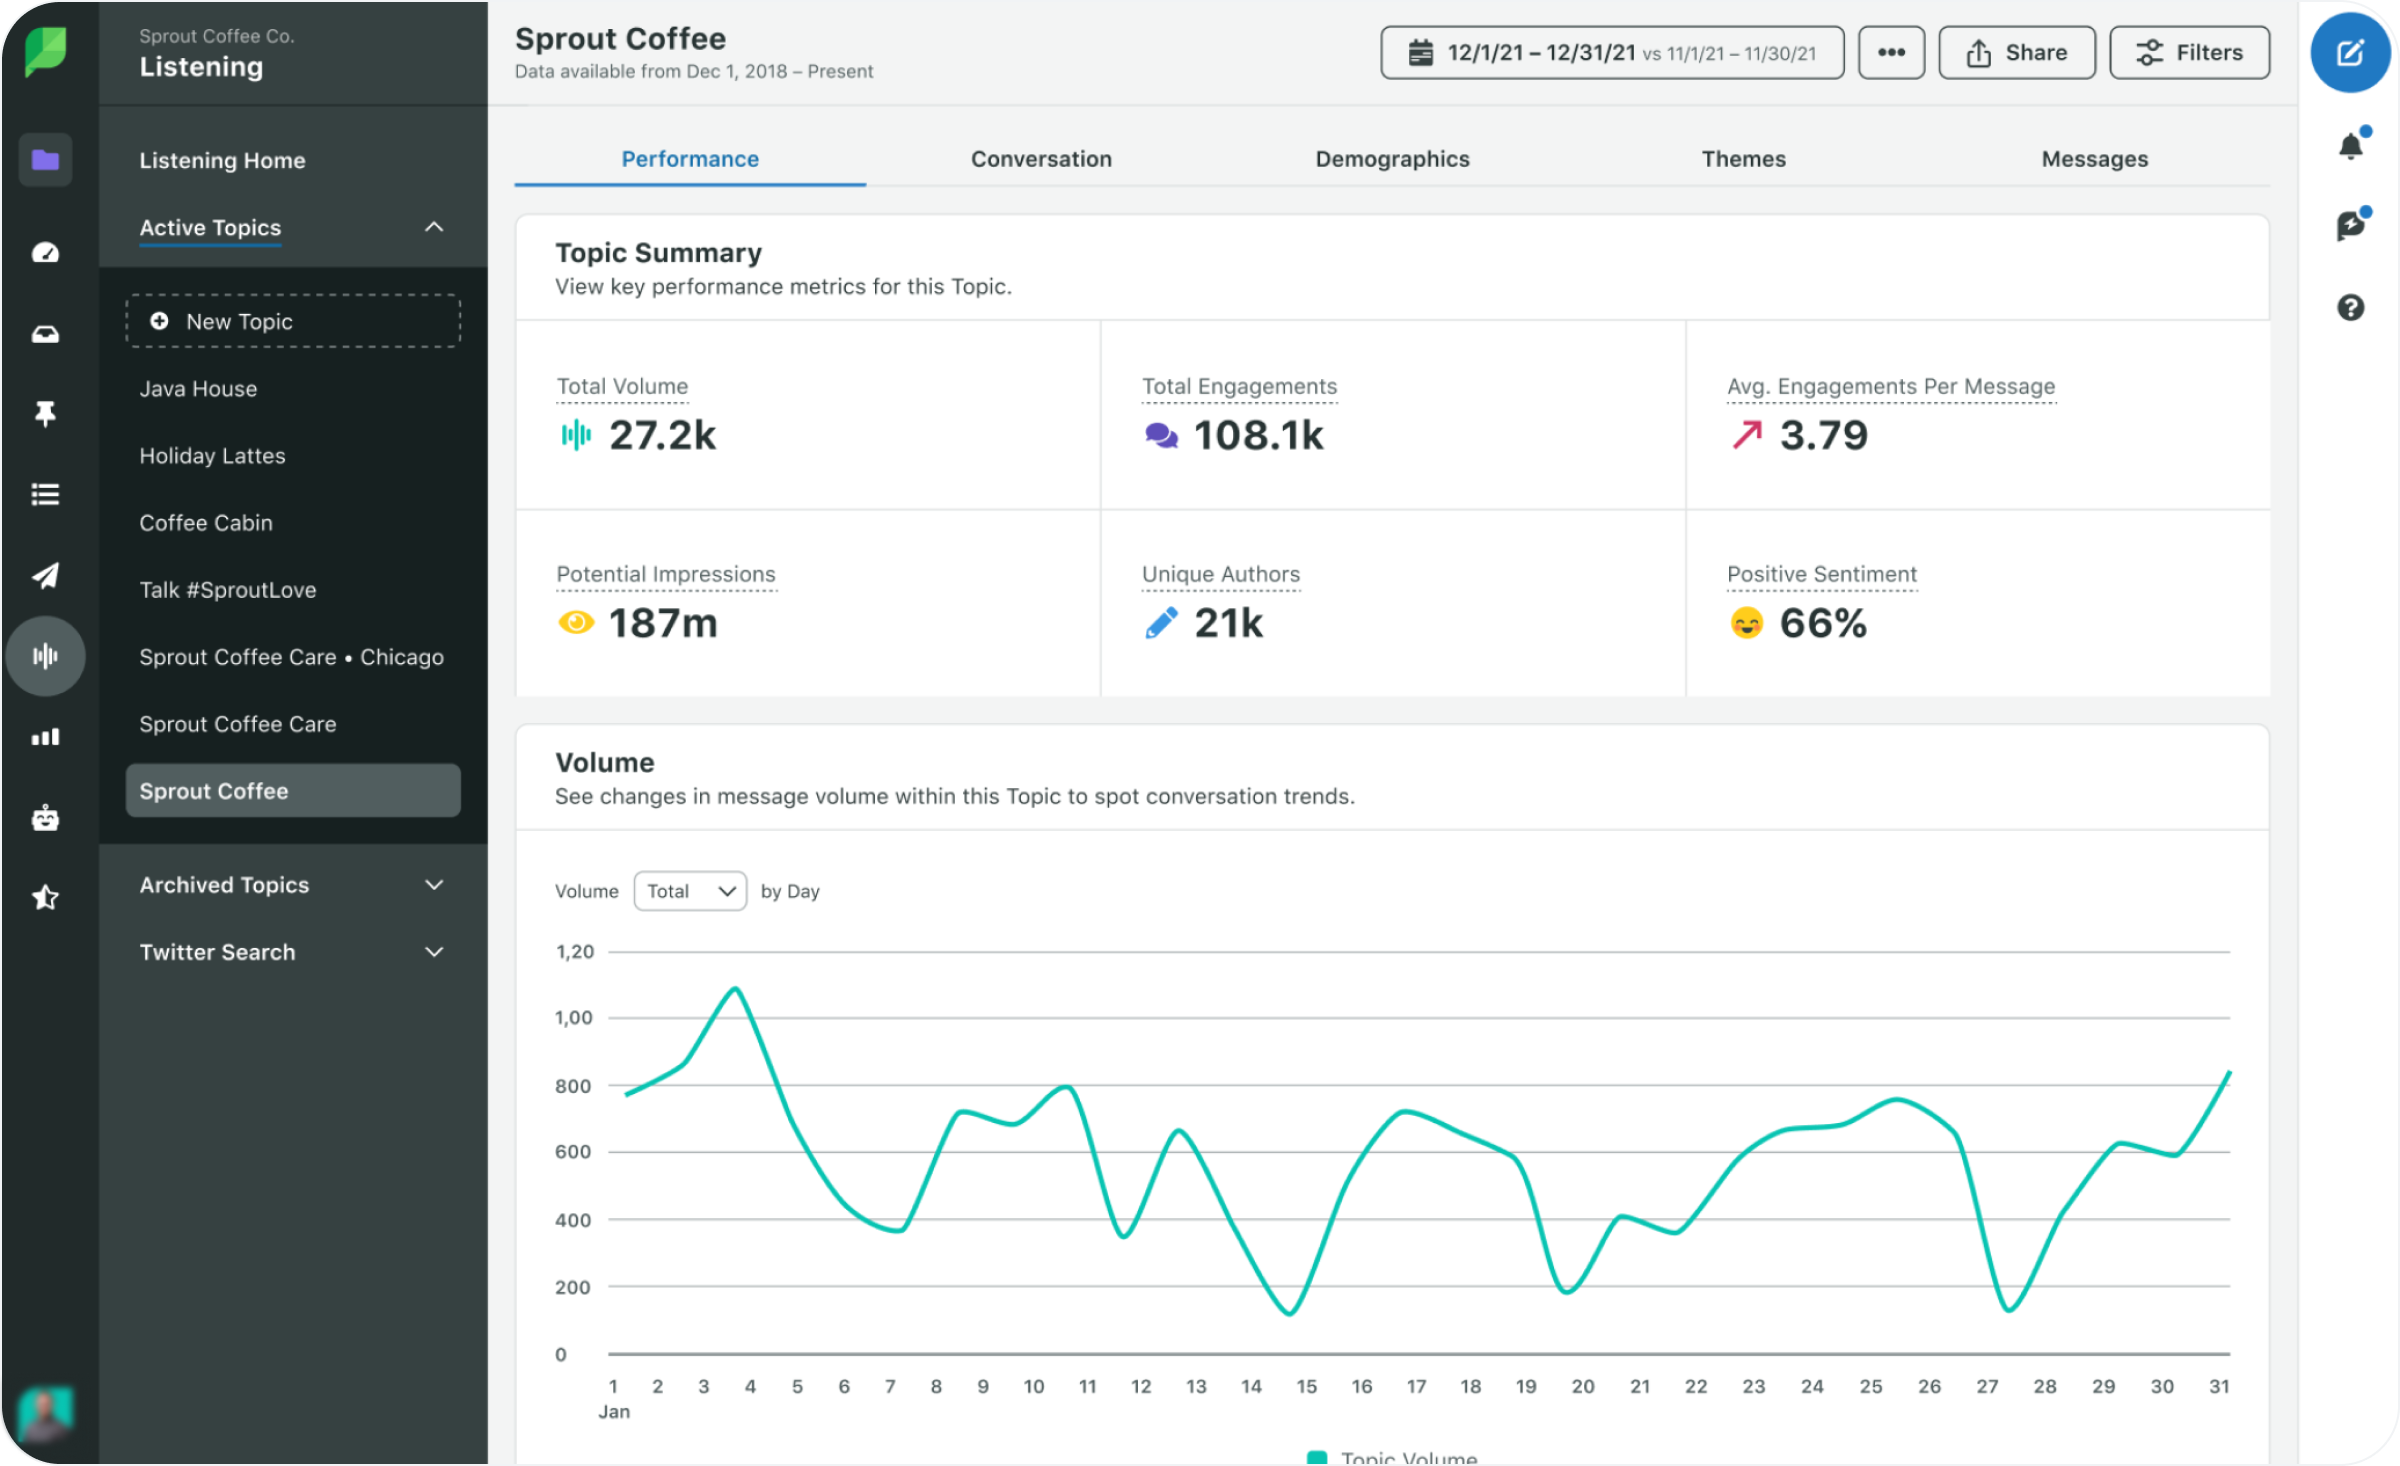Select the Talk #SproutLove topic
The image size is (2400, 1466).
point(227,590)
